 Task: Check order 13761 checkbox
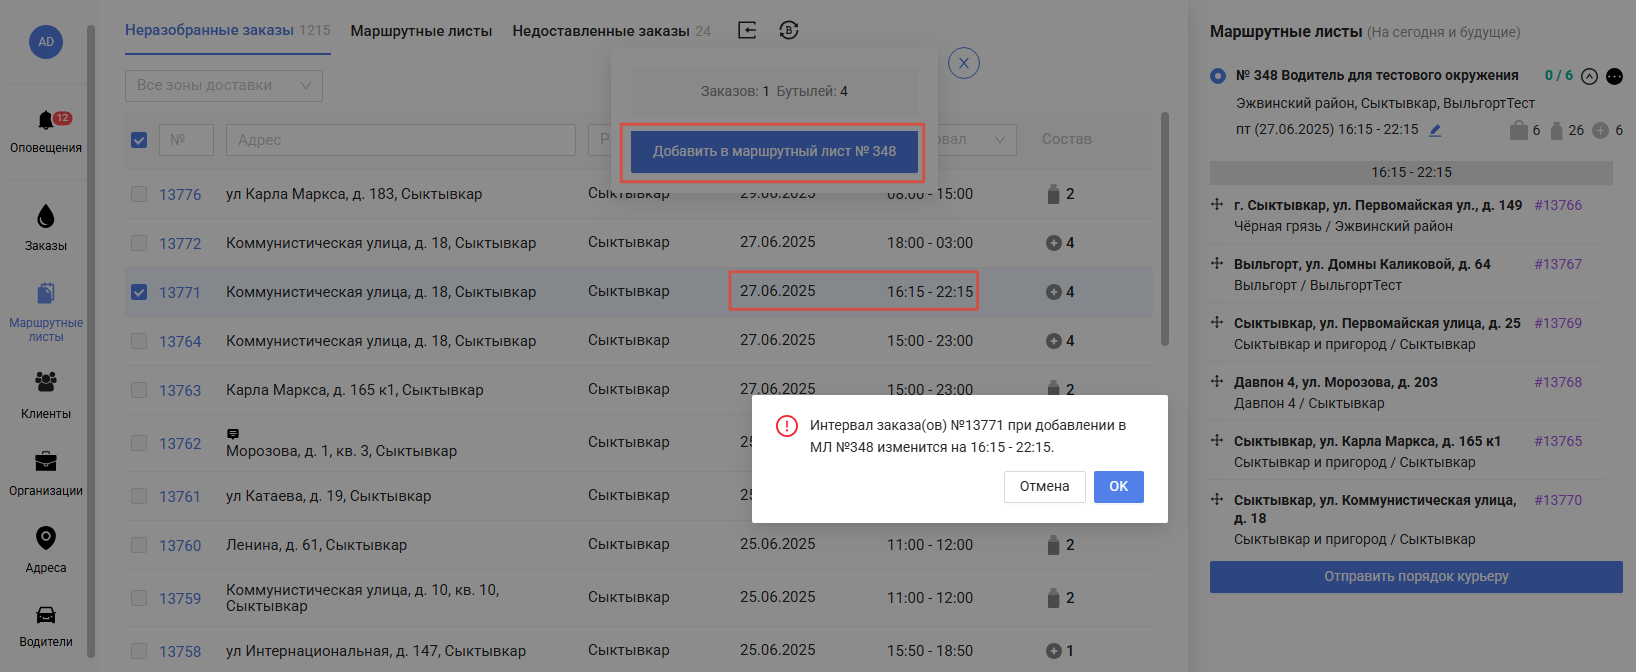(x=139, y=496)
